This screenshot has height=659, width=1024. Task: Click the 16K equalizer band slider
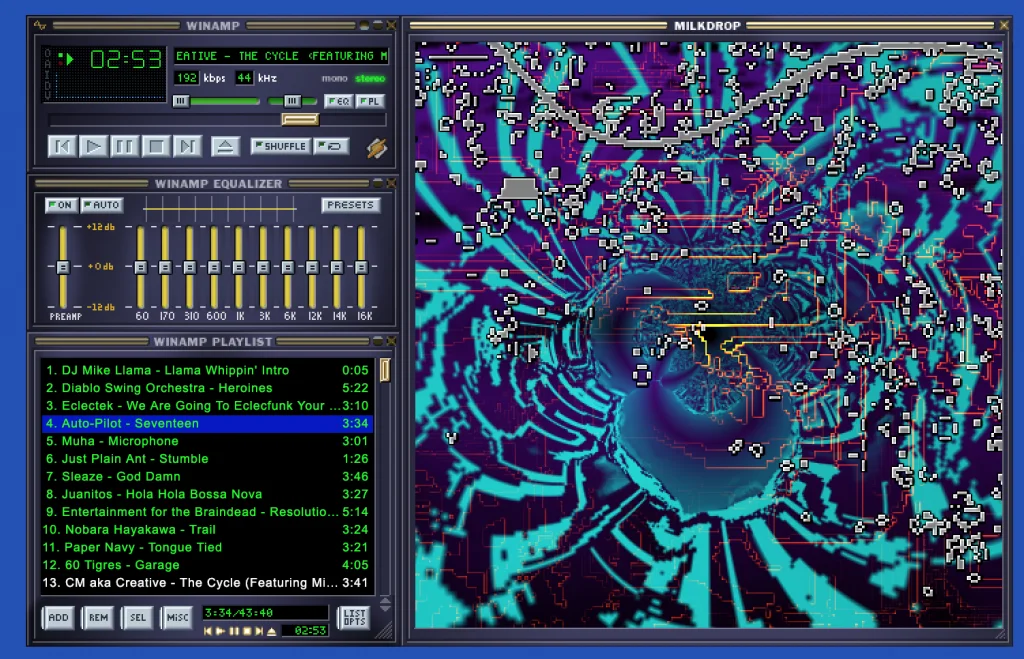click(361, 266)
